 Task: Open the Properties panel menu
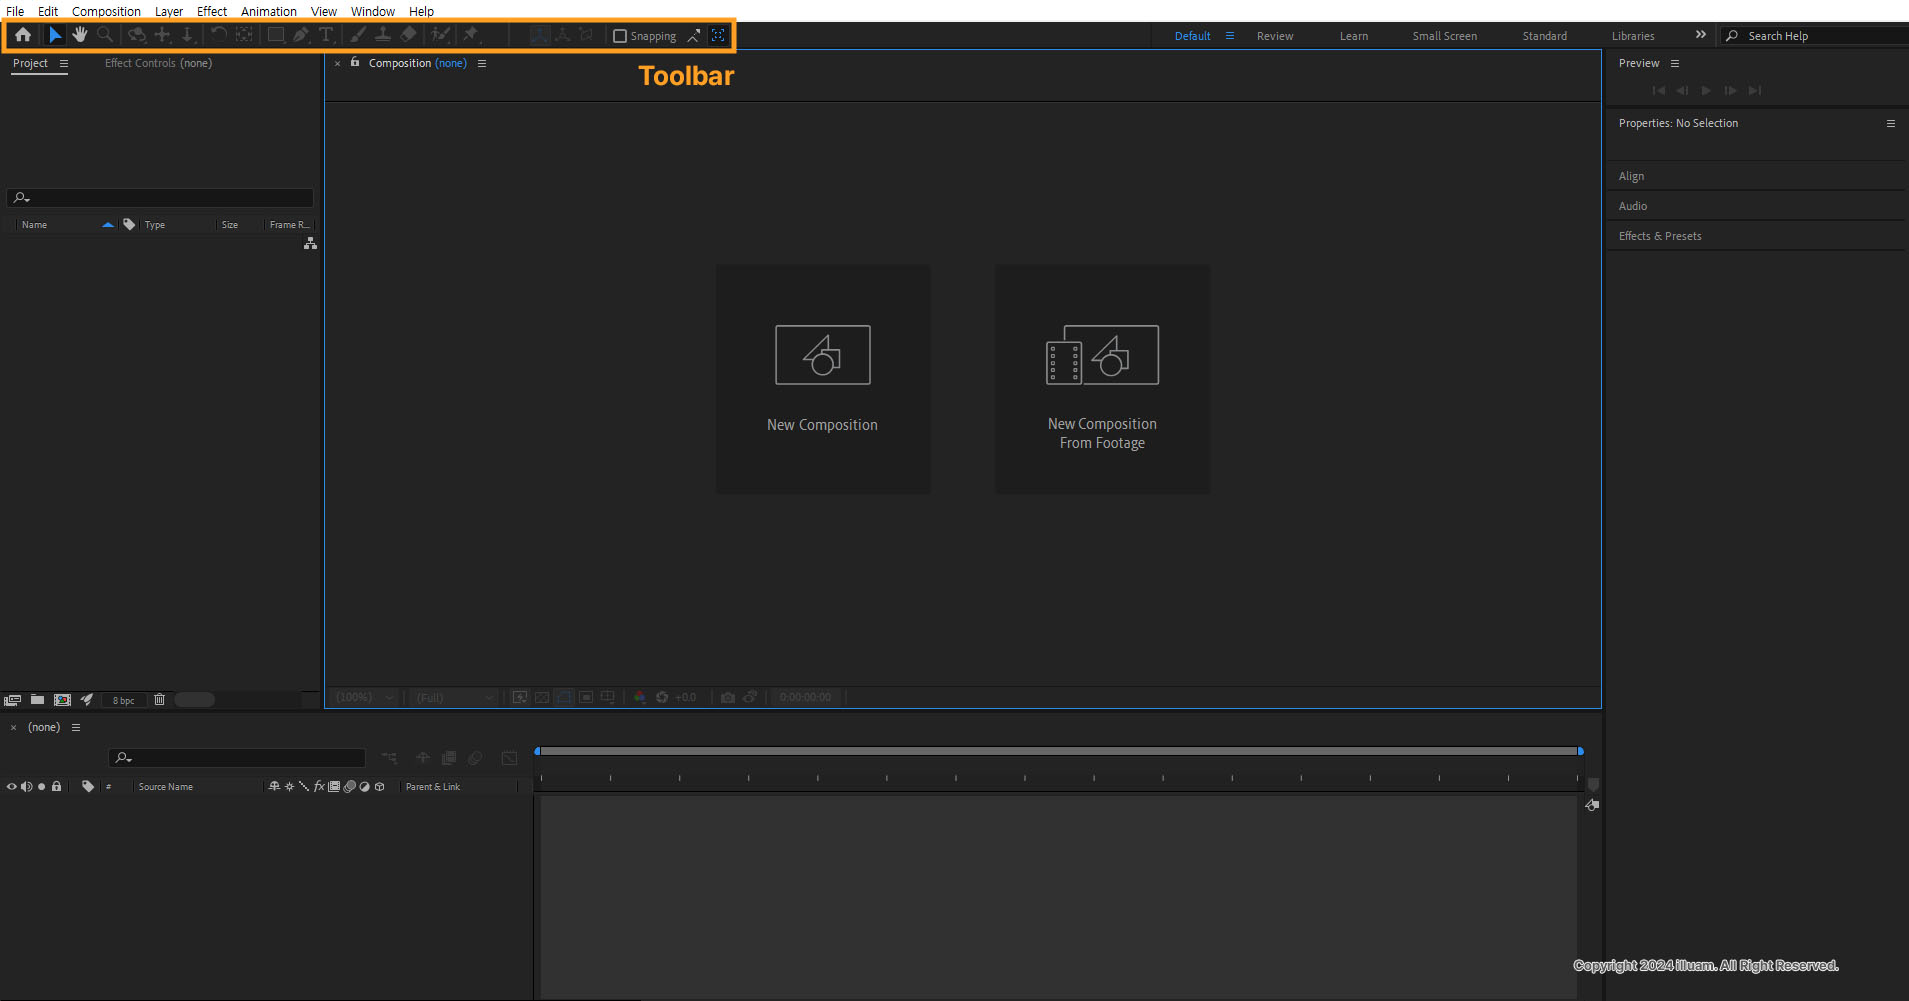(x=1891, y=124)
